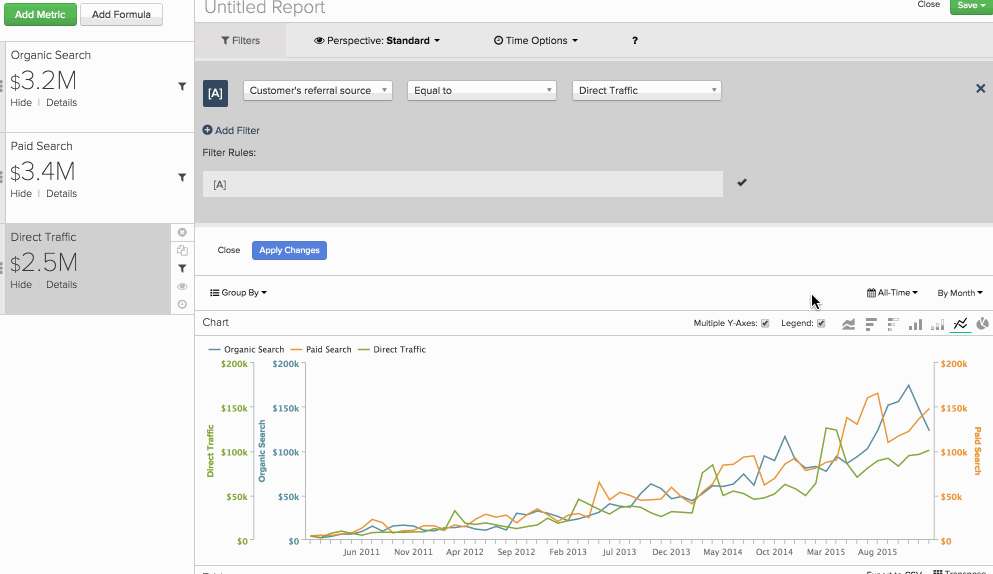Uncheck the Multiple Y-Axes checkbox
993x574 pixels.
coord(765,323)
